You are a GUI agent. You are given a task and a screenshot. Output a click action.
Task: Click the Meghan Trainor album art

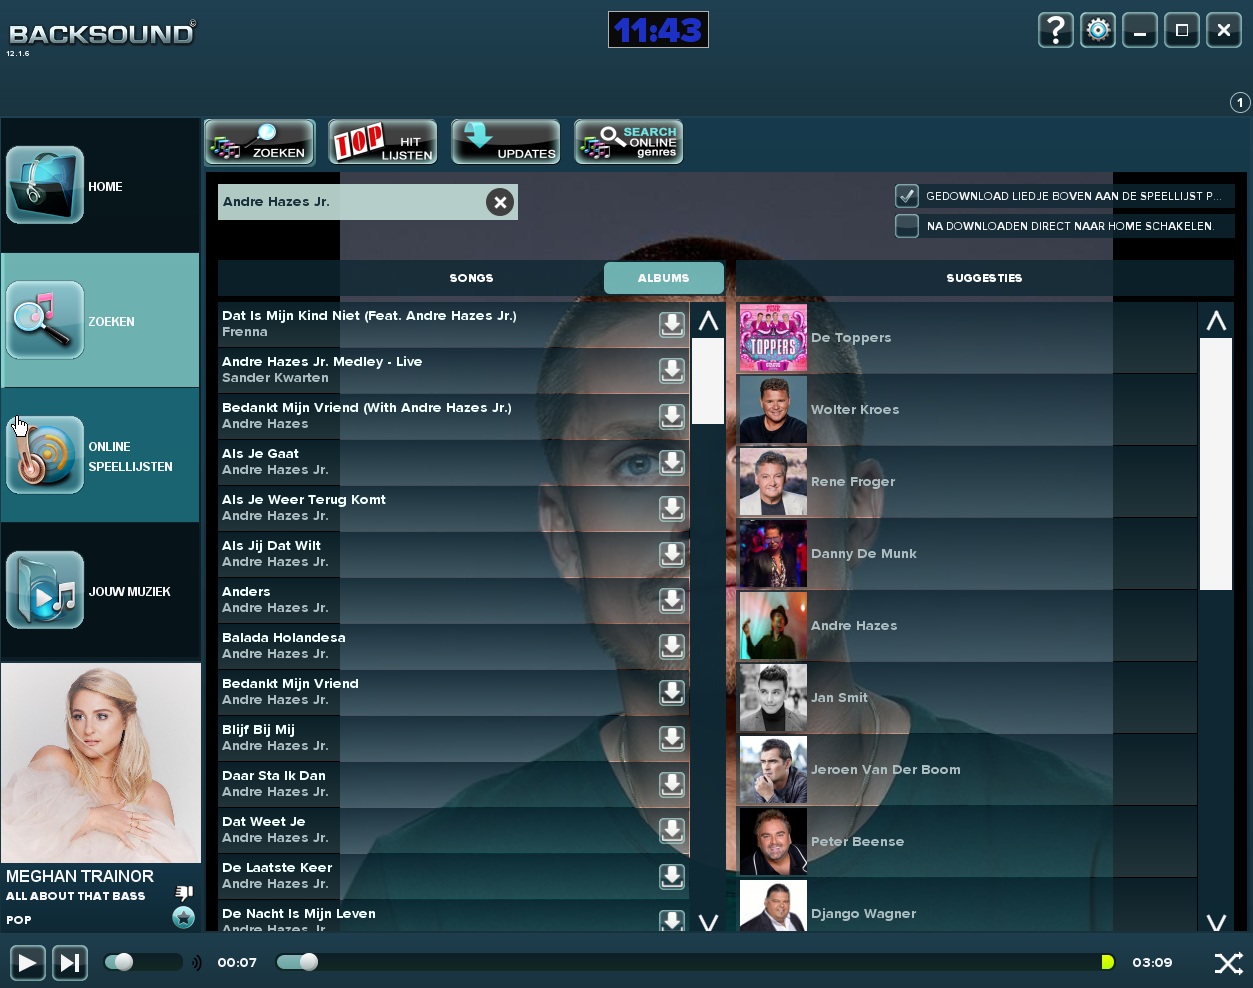[101, 763]
